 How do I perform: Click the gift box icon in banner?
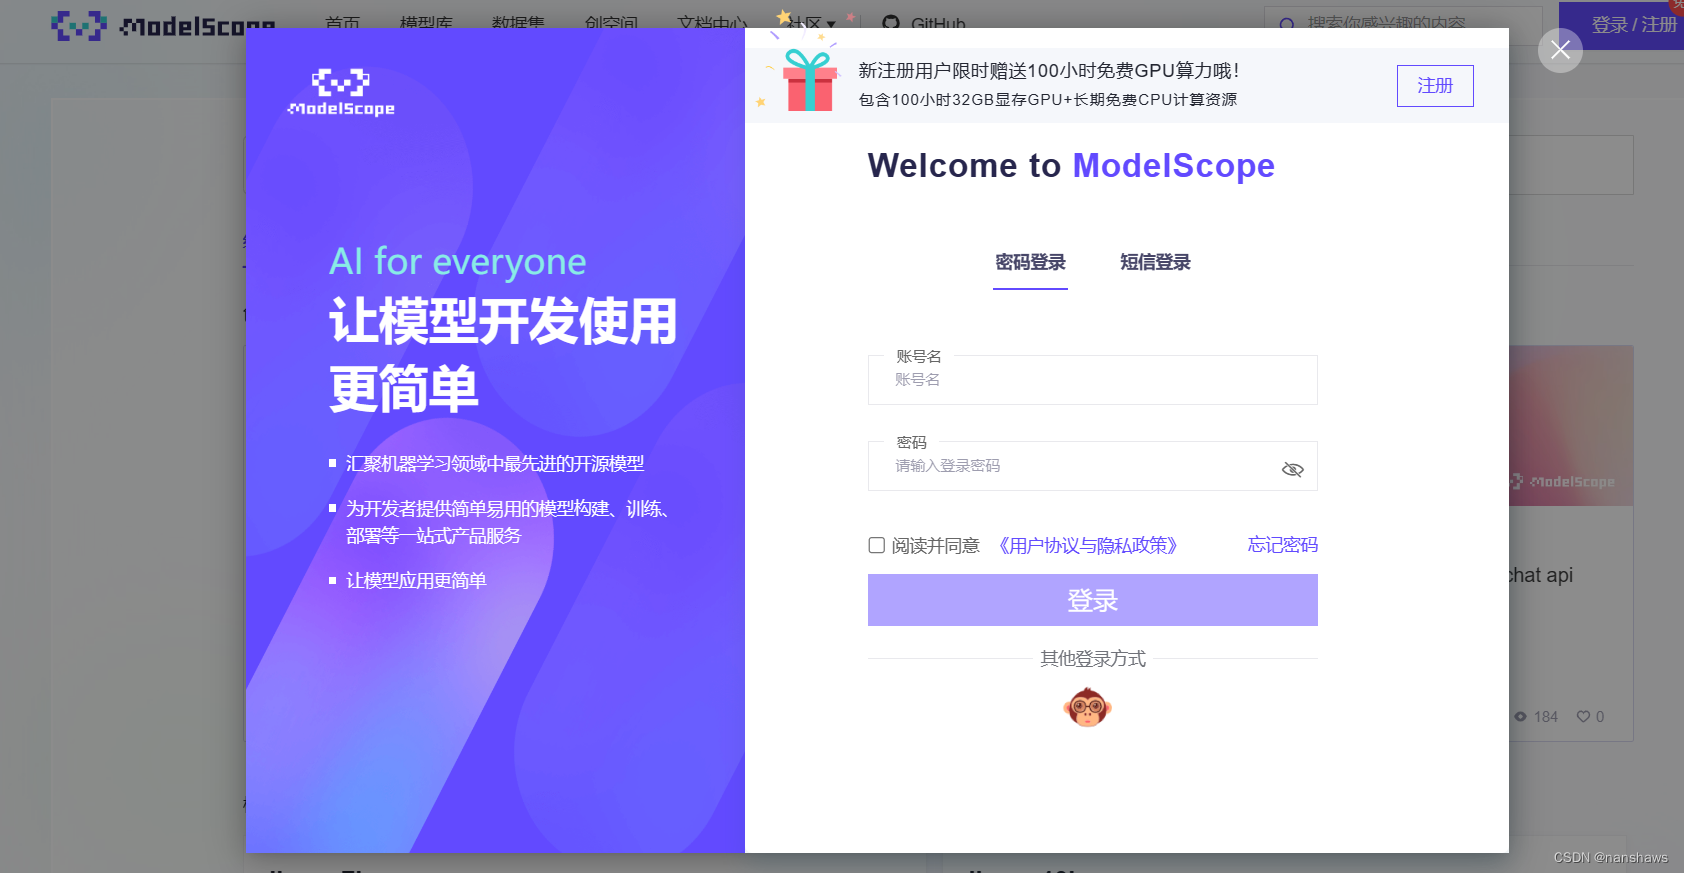point(809,80)
